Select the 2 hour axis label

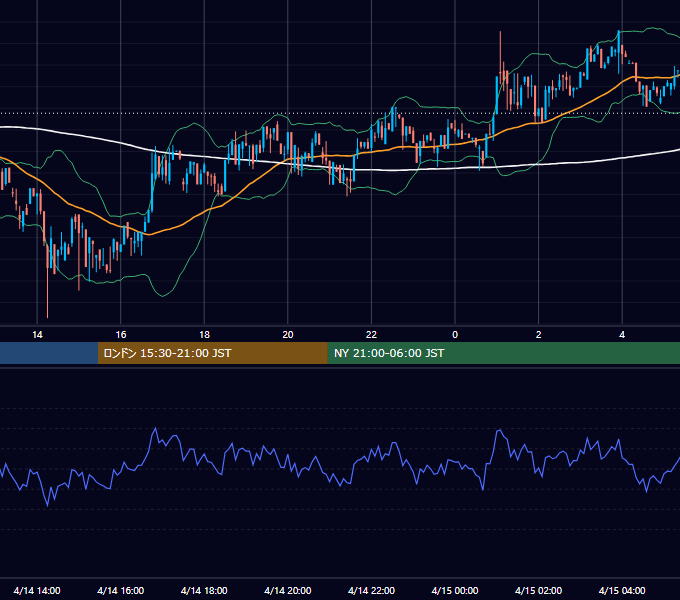[539, 335]
